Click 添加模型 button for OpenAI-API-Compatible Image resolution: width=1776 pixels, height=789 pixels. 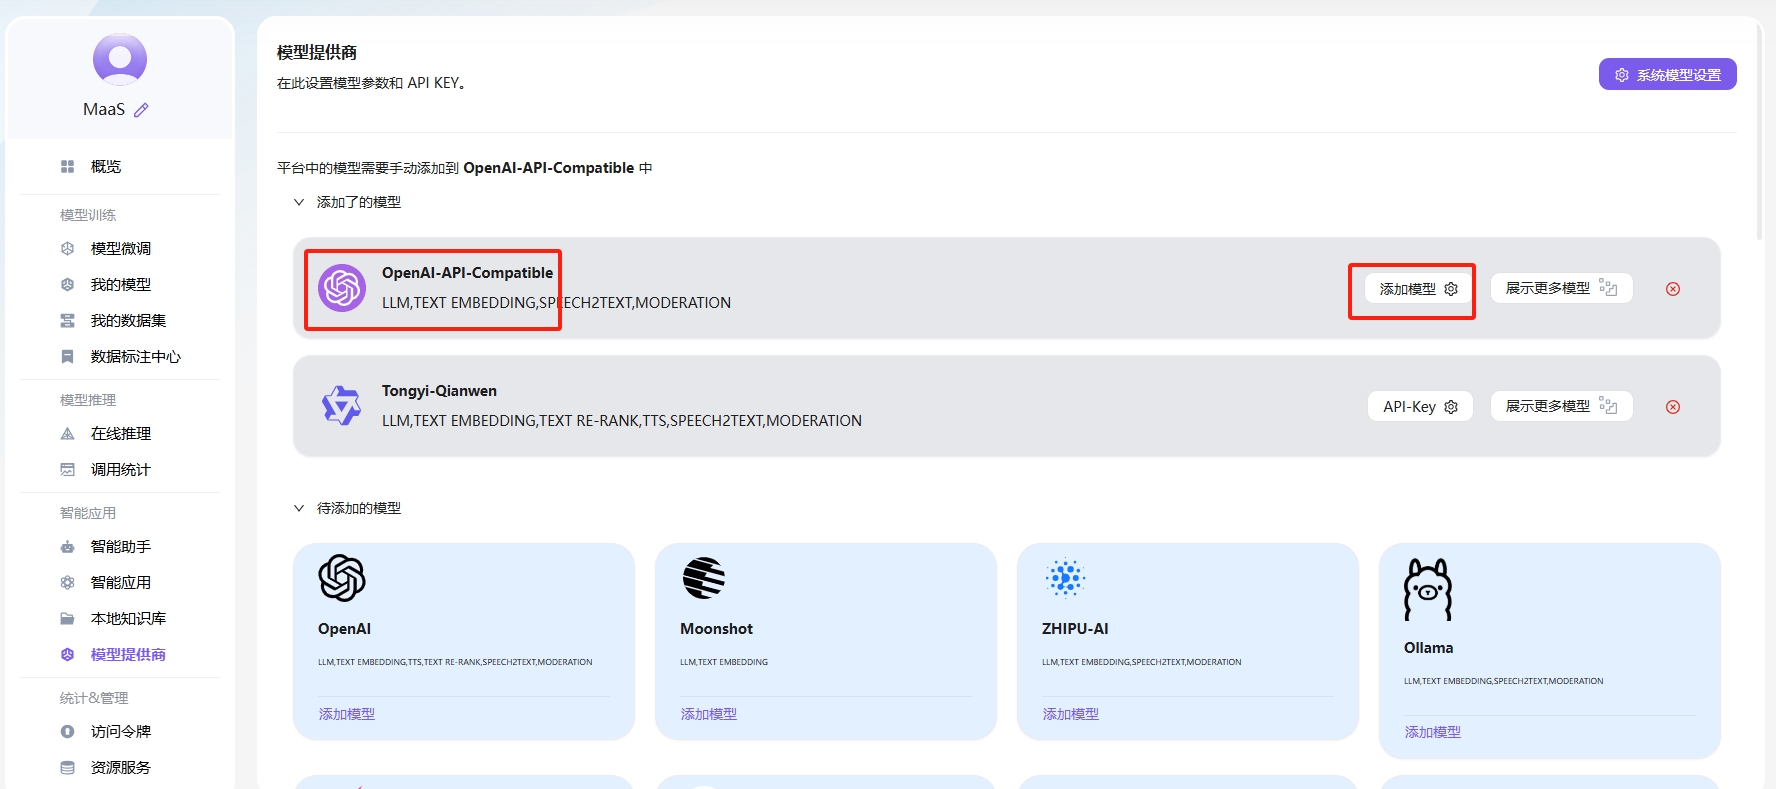point(1418,289)
